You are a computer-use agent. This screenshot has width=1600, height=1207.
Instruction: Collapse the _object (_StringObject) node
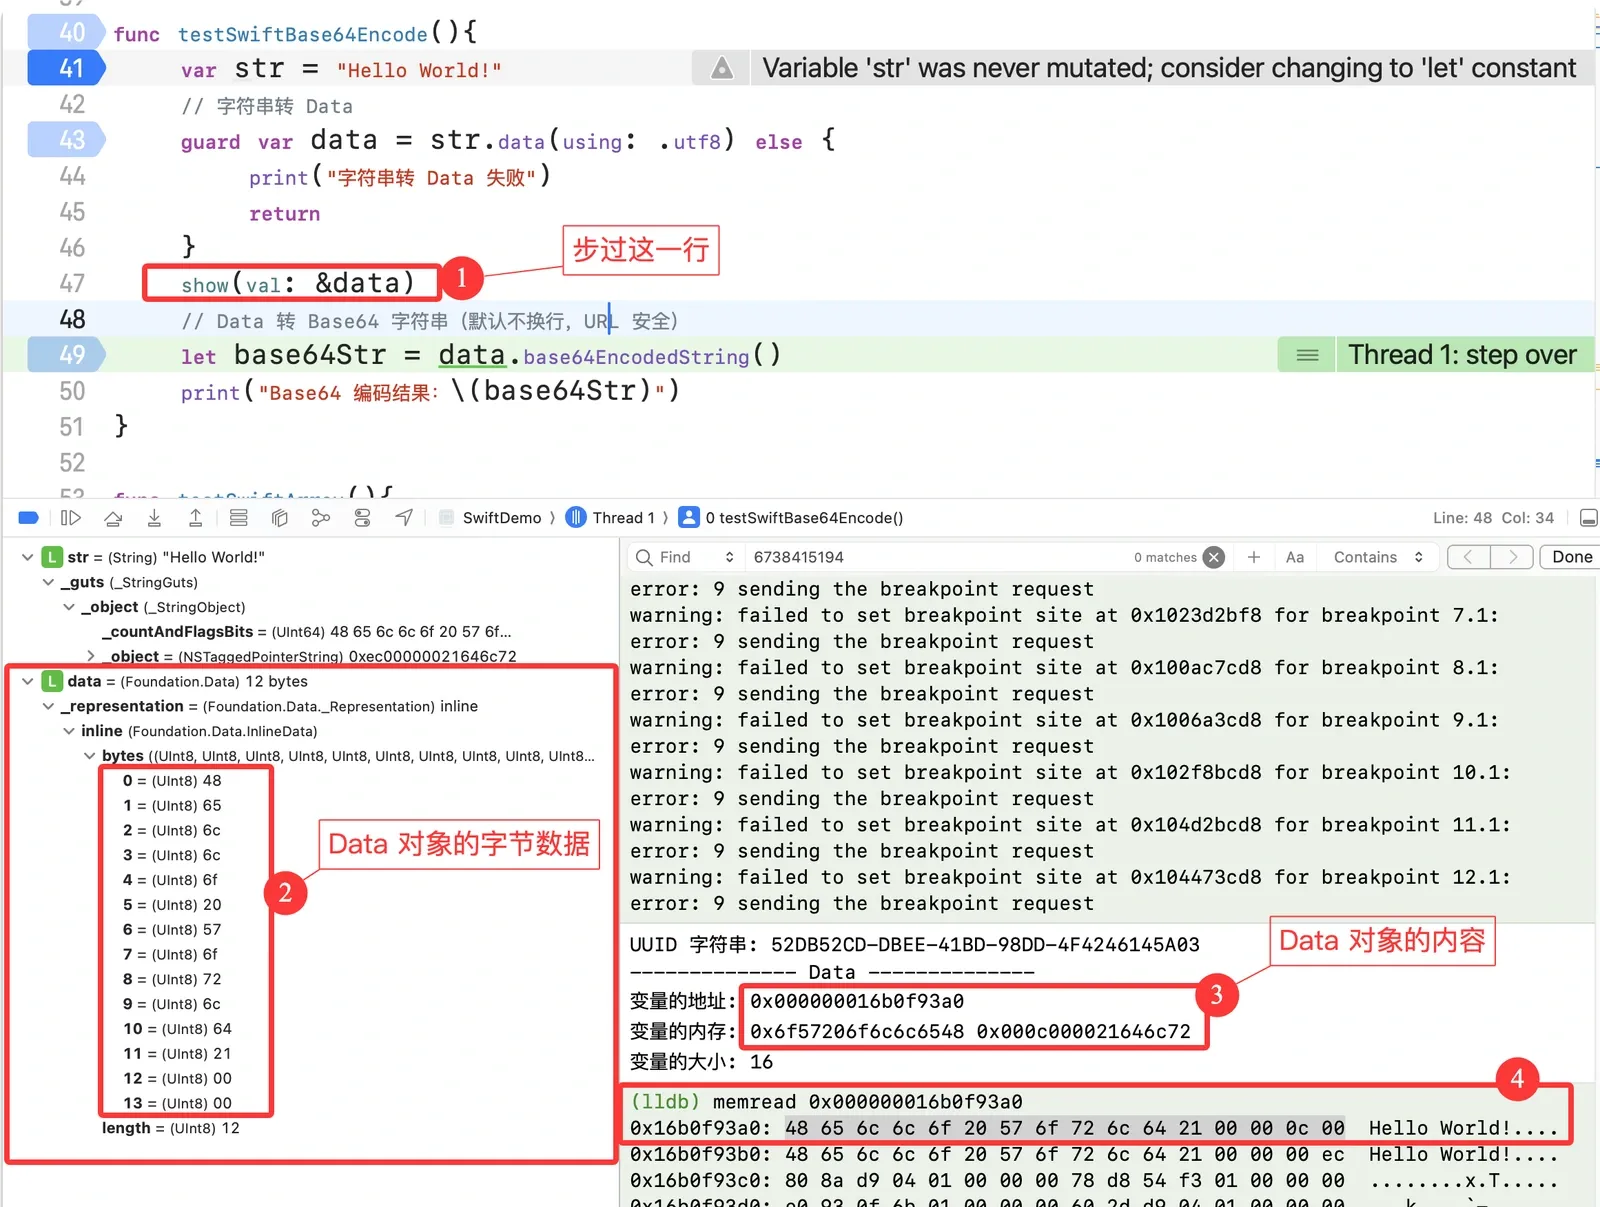coord(69,608)
